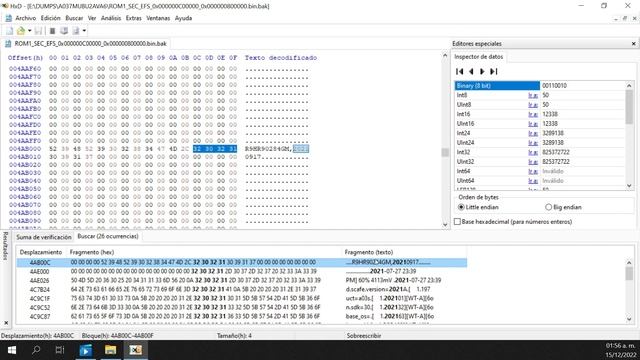Open the Análisis menu

pos(111,18)
